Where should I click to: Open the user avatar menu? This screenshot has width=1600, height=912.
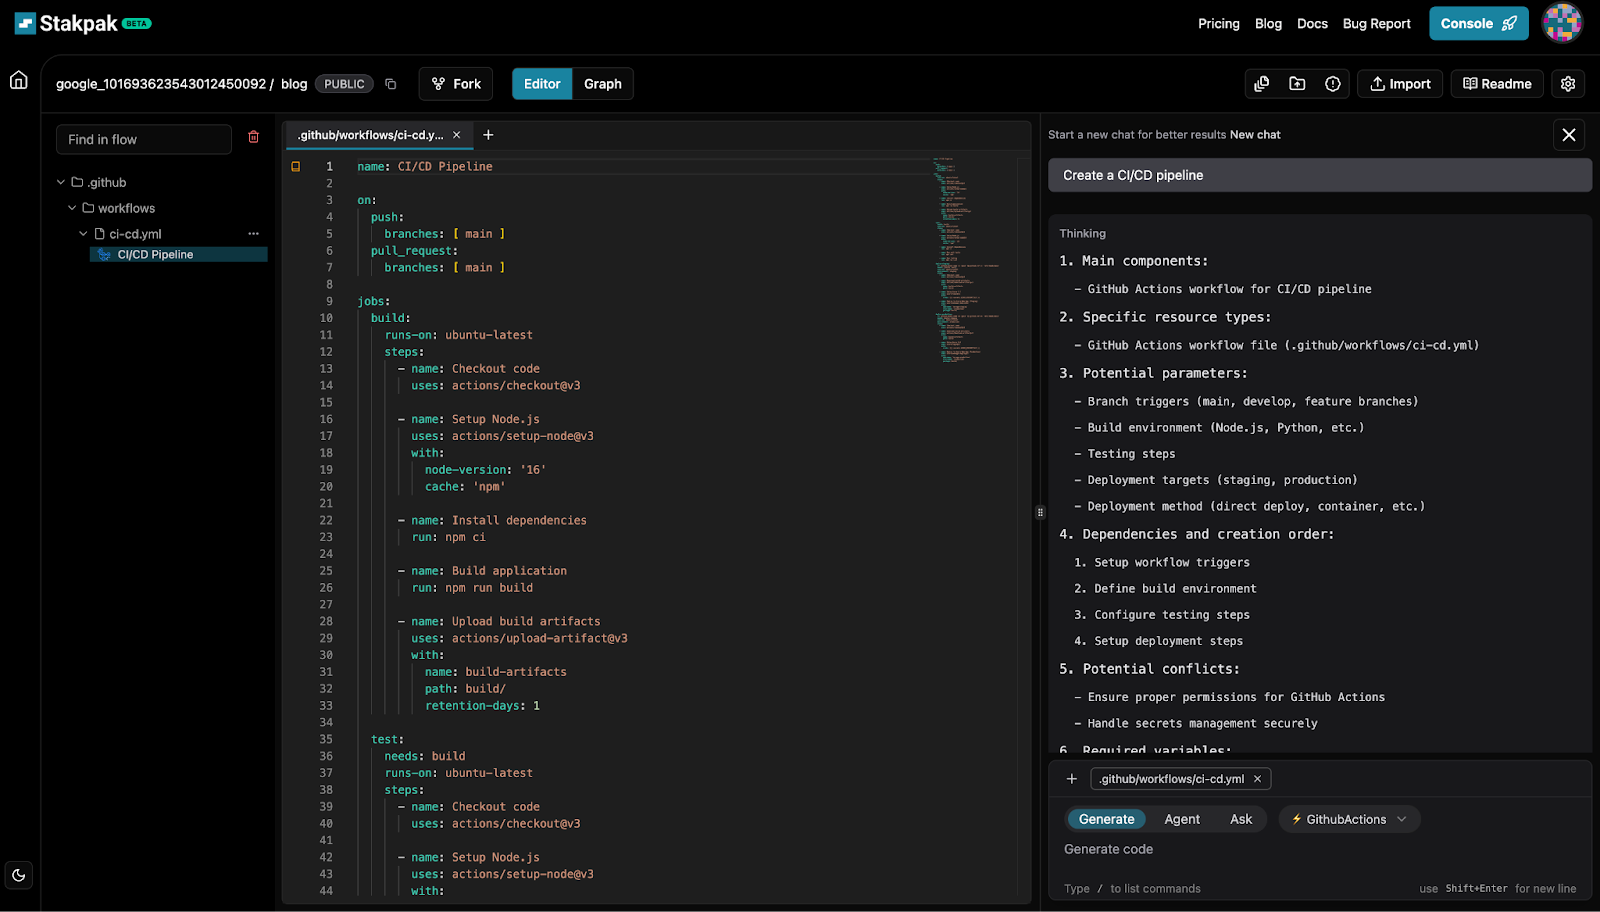pos(1562,23)
